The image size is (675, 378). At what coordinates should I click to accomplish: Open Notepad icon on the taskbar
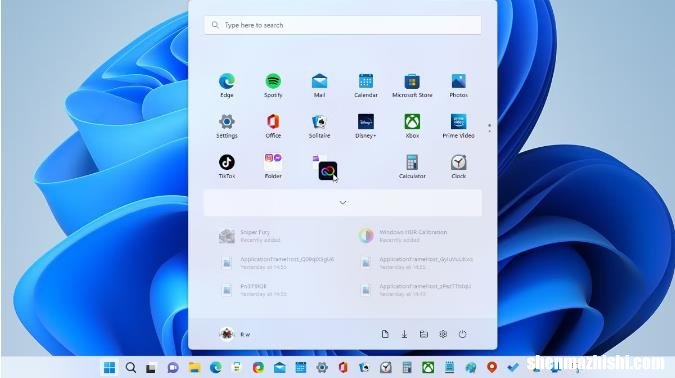pyautogui.click(x=449, y=368)
